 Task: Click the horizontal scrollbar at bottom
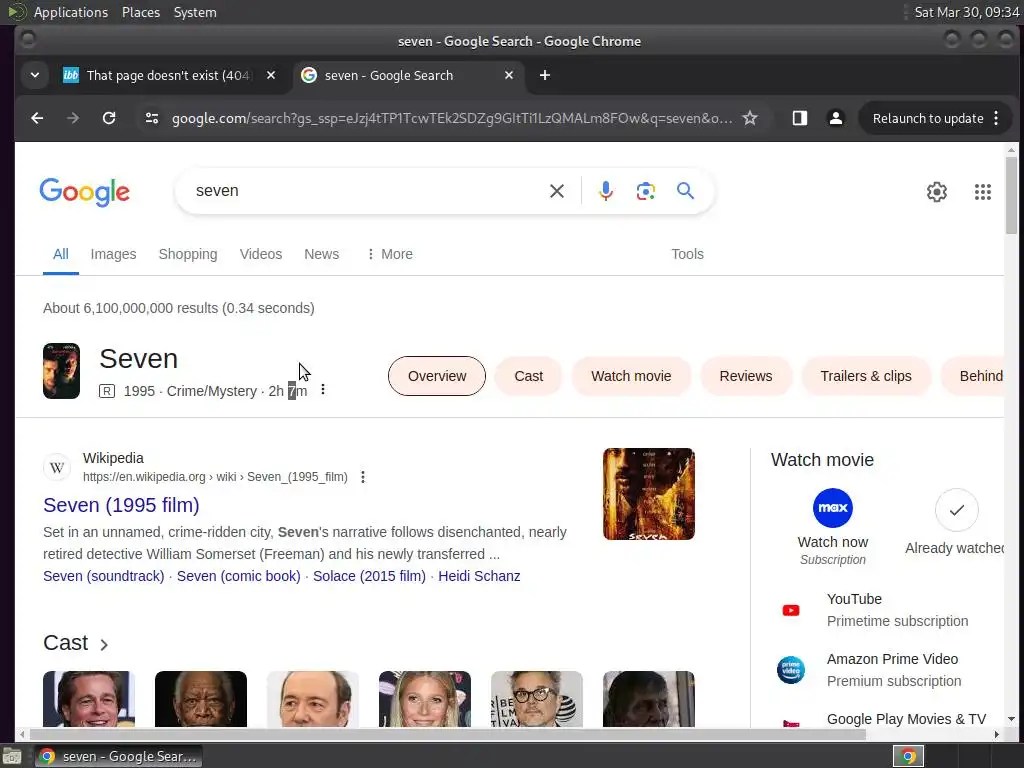[447, 734]
